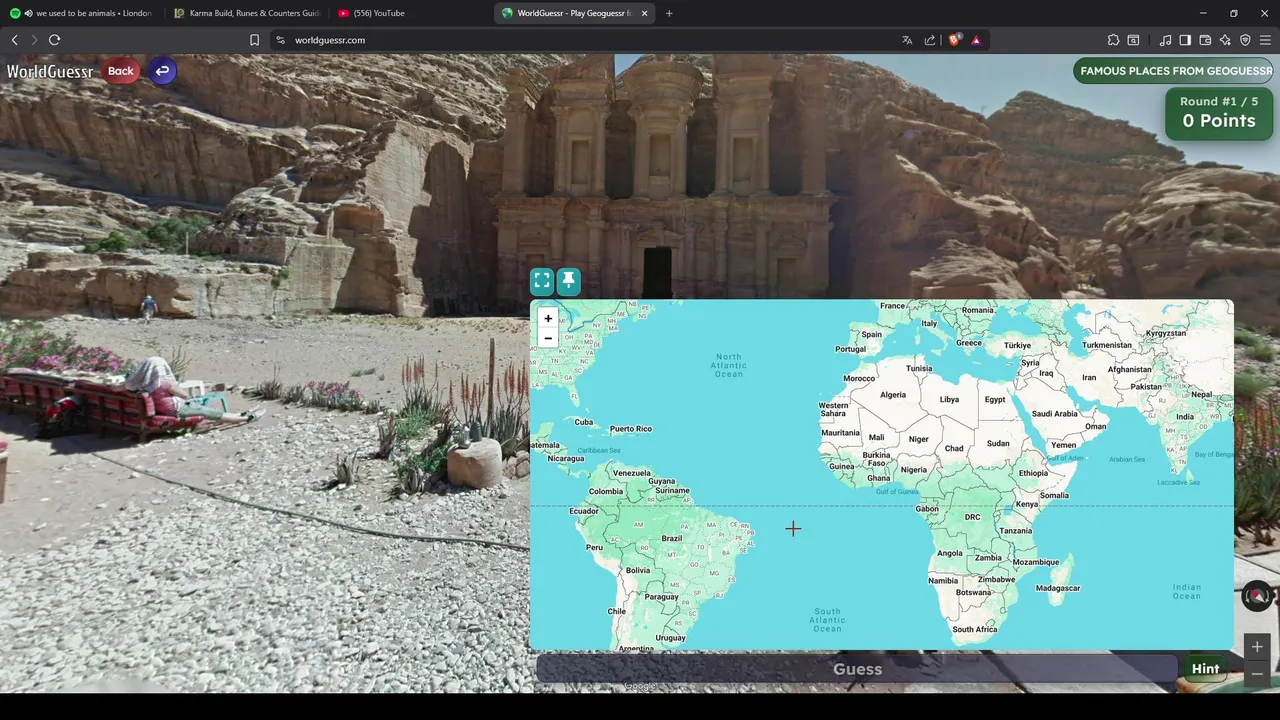This screenshot has height=720, width=1280.
Task: Click Cuba on the map
Action: coord(584,421)
